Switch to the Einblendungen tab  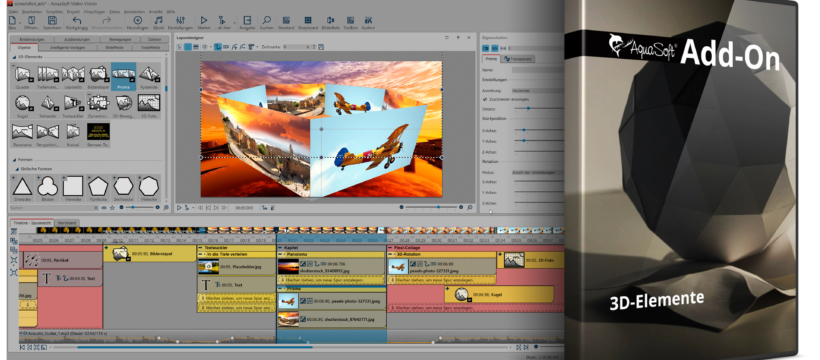coord(31,40)
